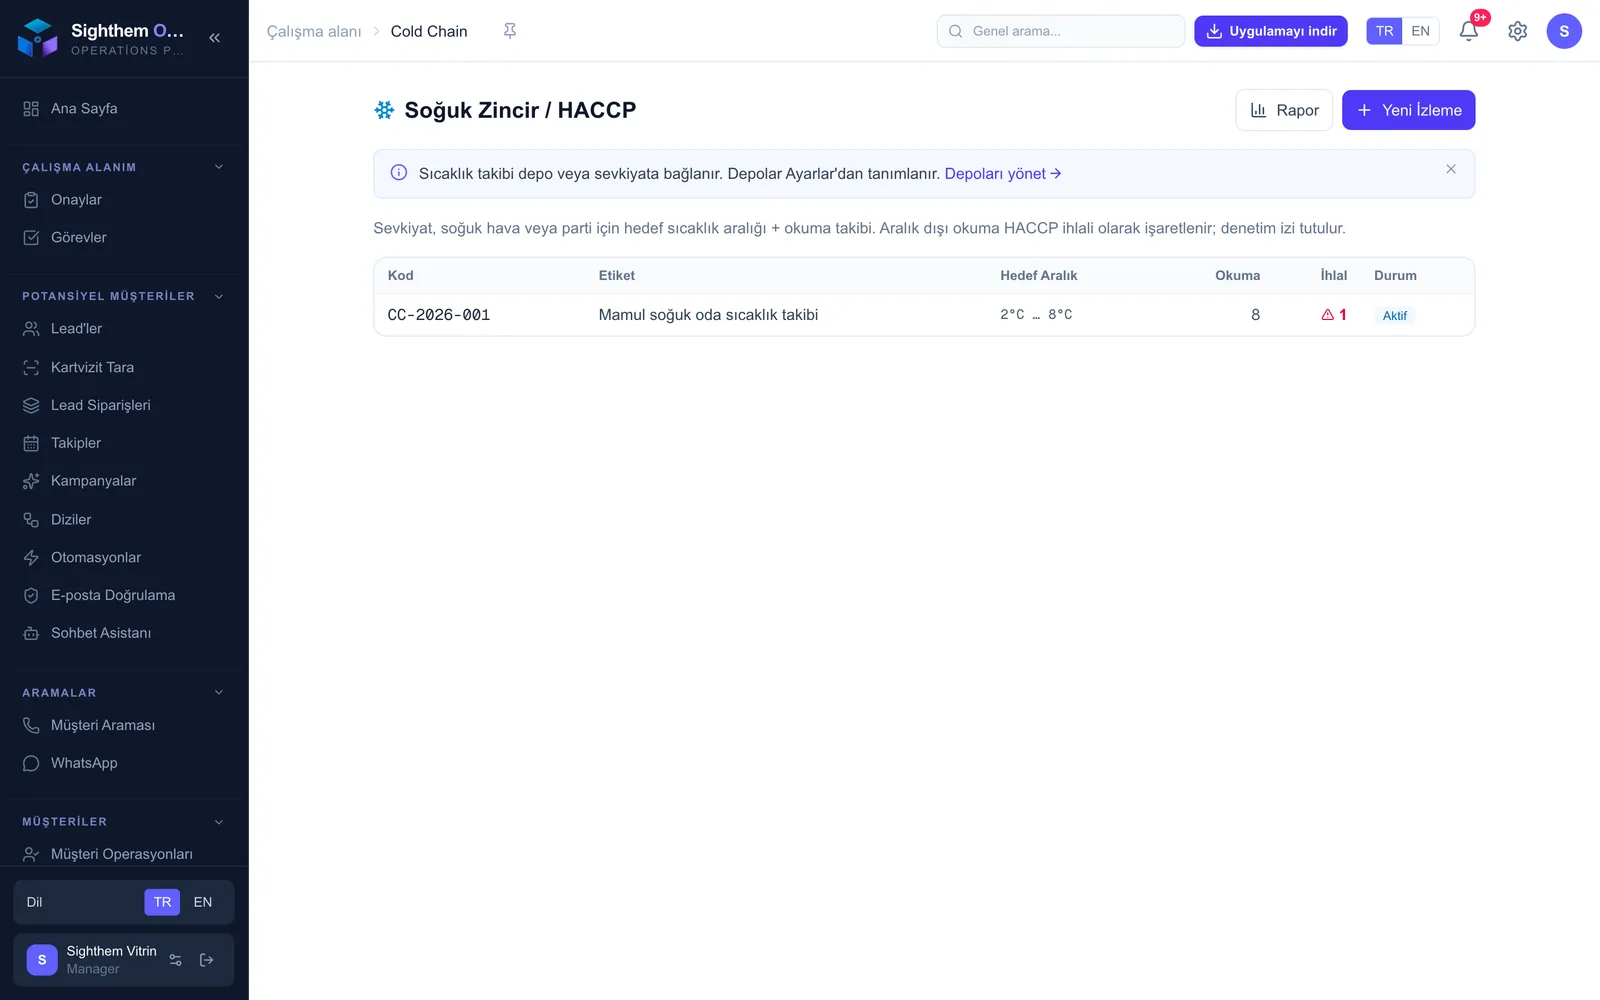
Task: Open record CC-2026-001
Action: click(x=439, y=315)
